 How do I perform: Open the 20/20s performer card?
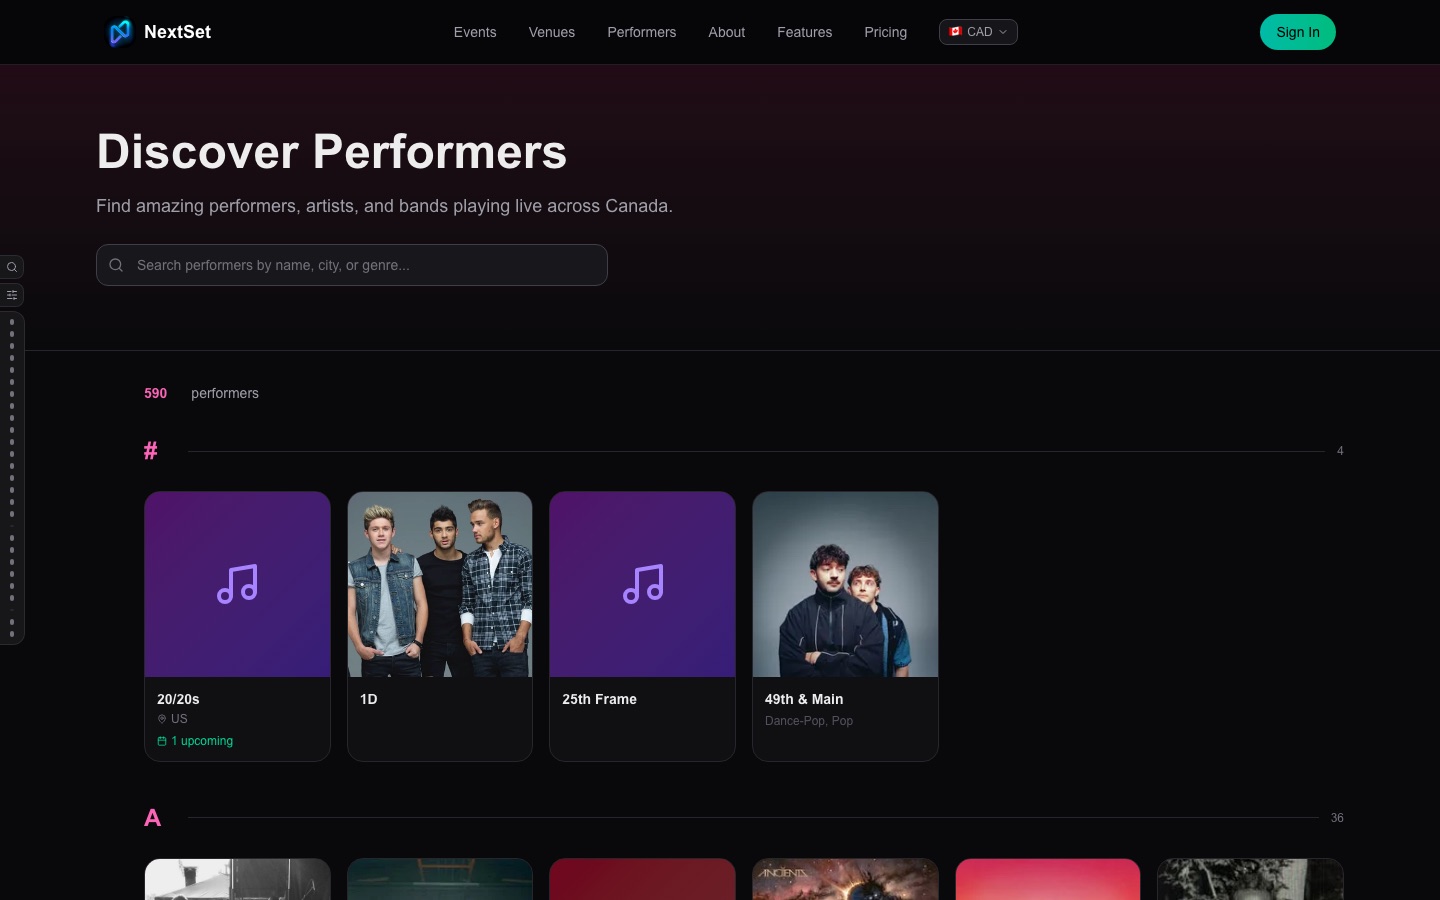[x=237, y=626]
